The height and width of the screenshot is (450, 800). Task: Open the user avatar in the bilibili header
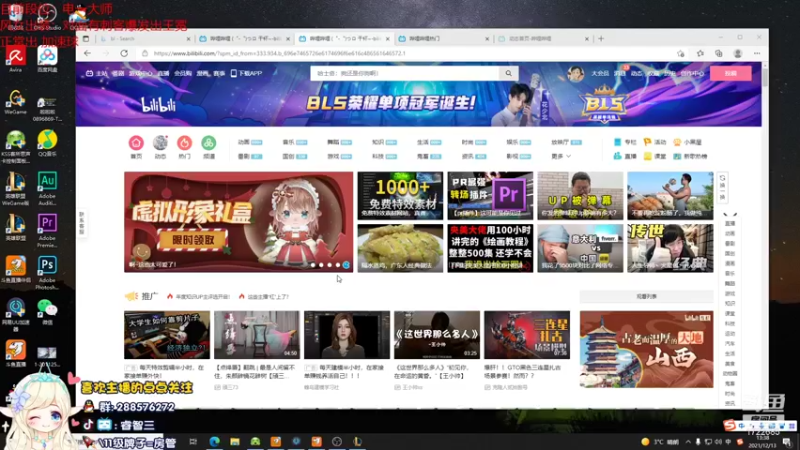[x=576, y=73]
